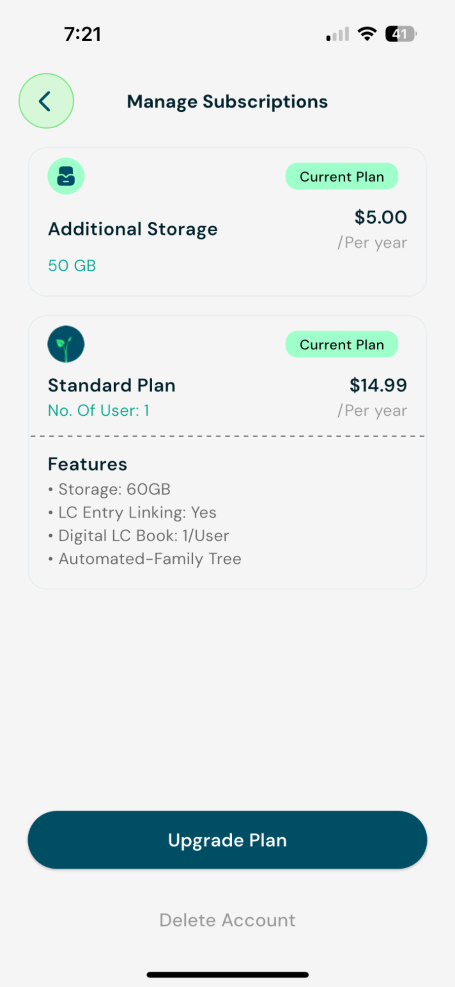Image resolution: width=455 pixels, height=987 pixels.
Task: Tap the Manage Subscriptions header title
Action: pyautogui.click(x=227, y=102)
